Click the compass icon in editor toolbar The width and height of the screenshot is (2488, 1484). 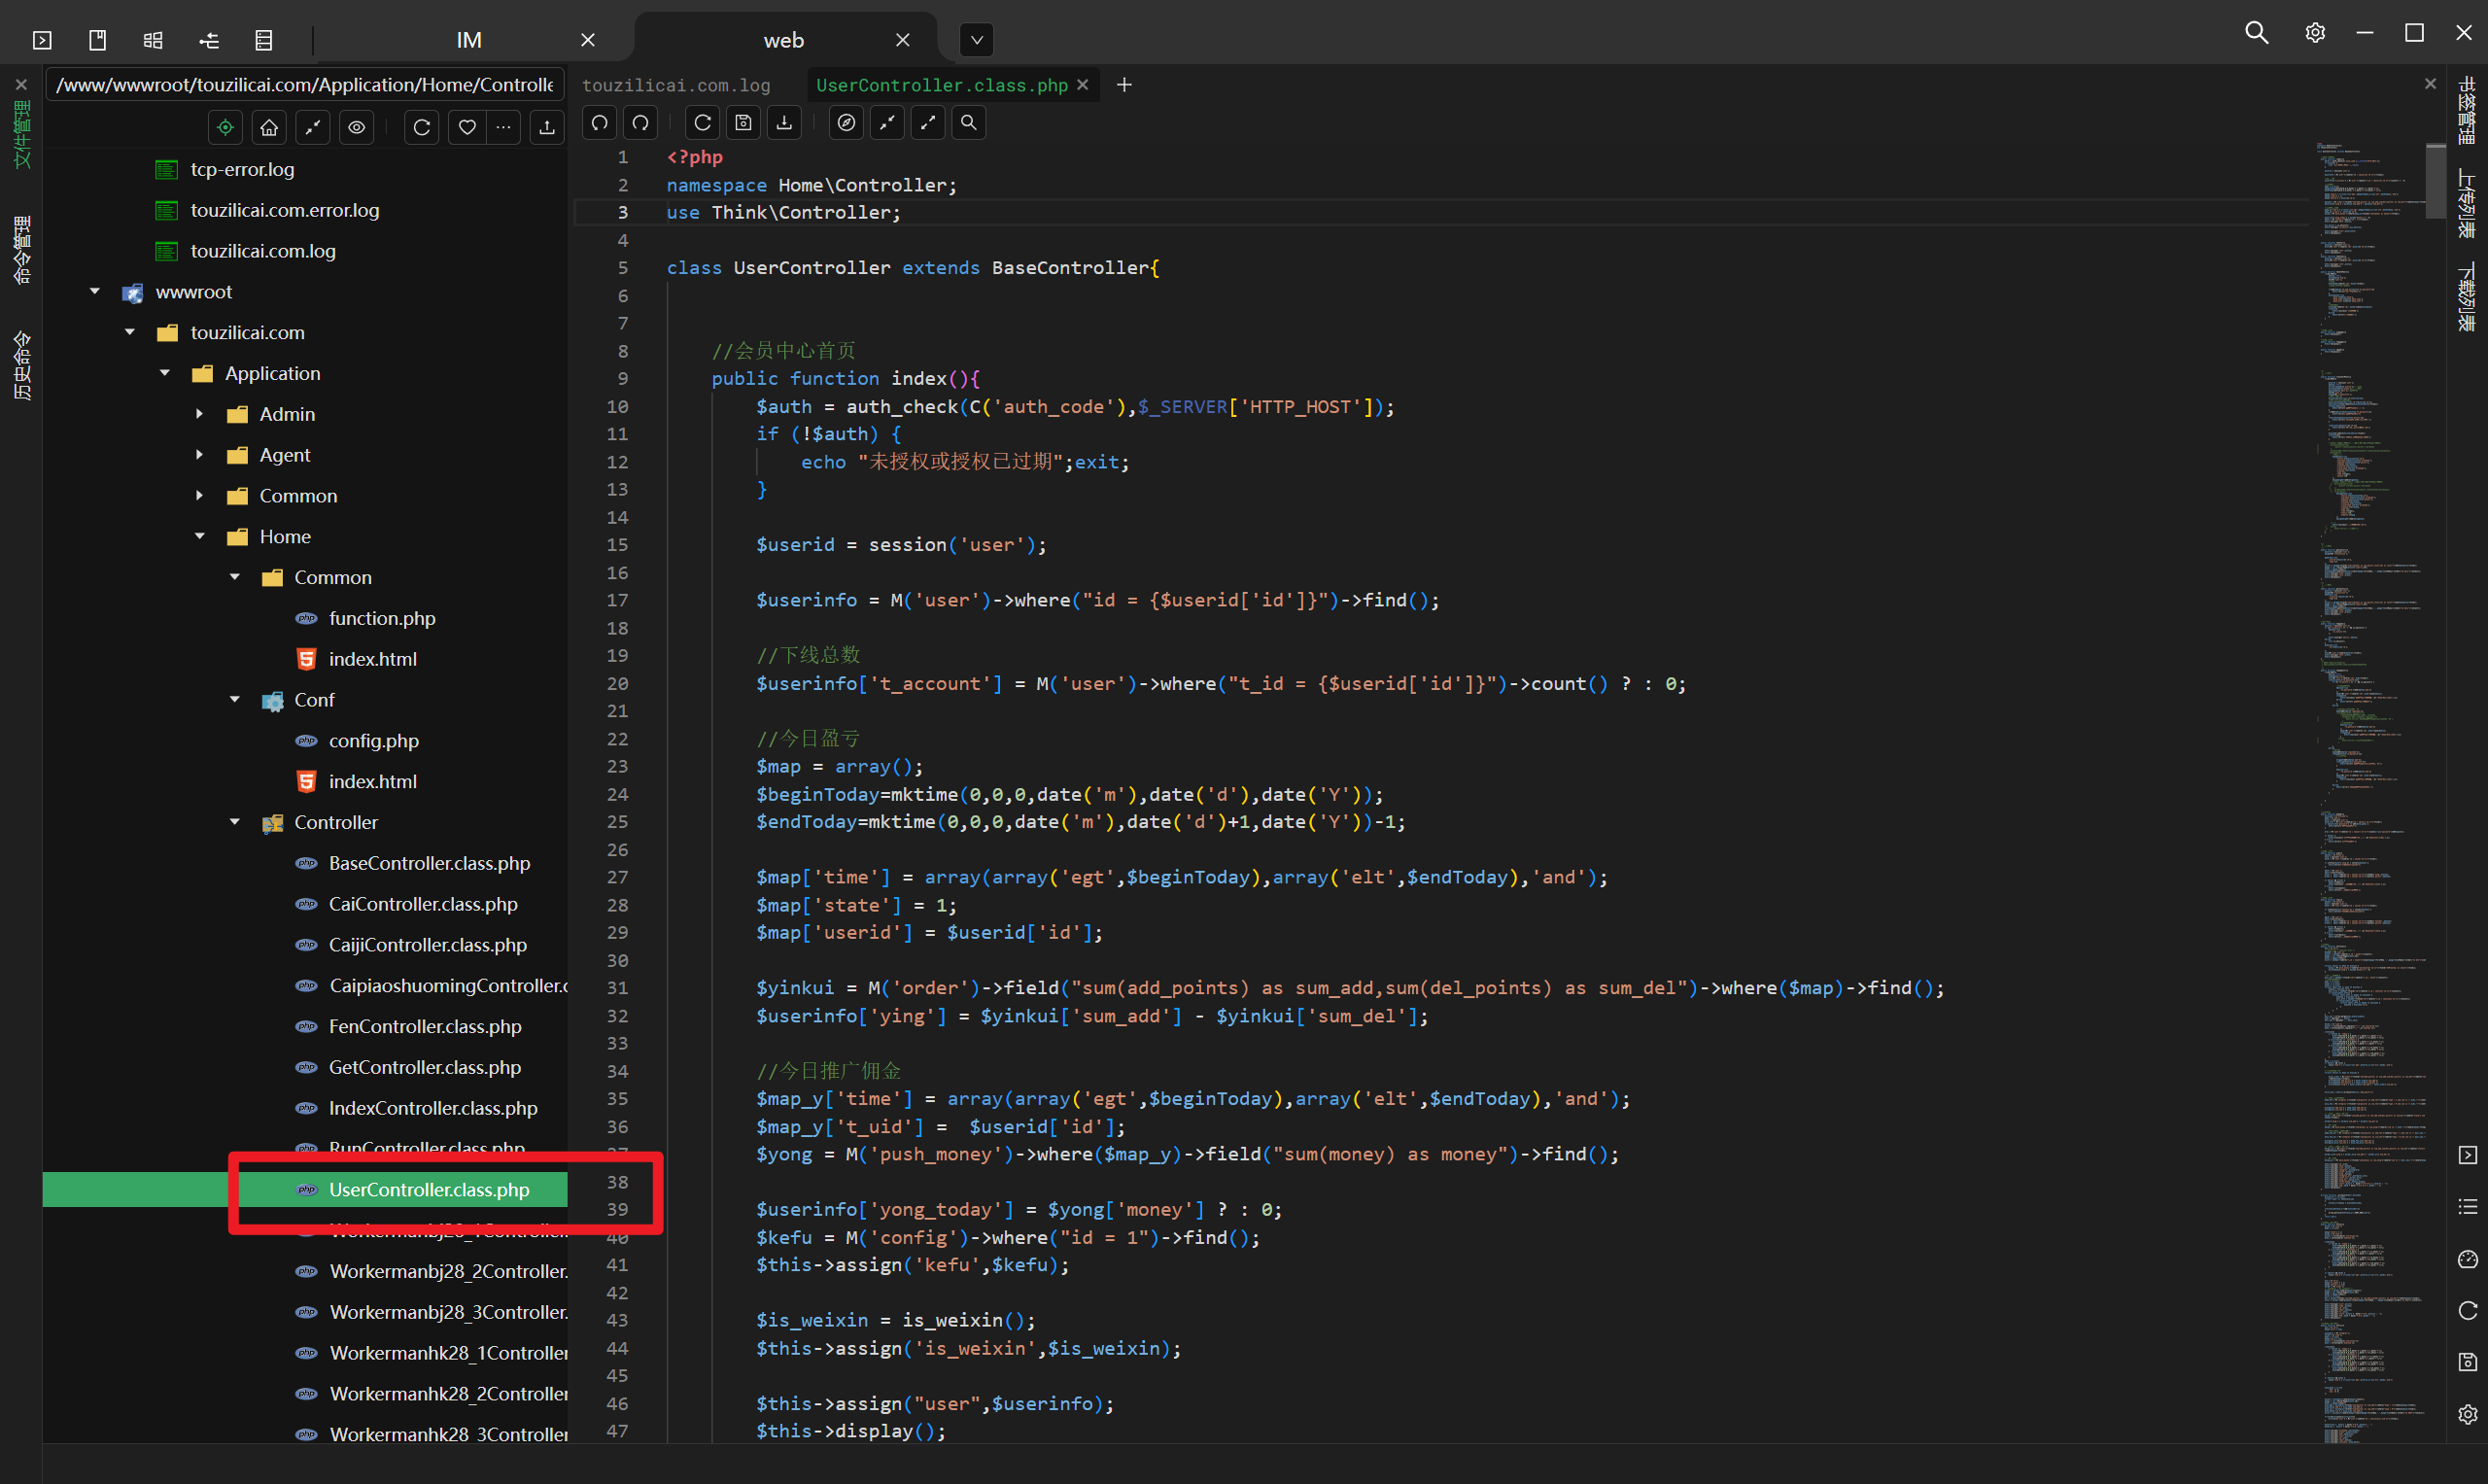click(x=846, y=122)
